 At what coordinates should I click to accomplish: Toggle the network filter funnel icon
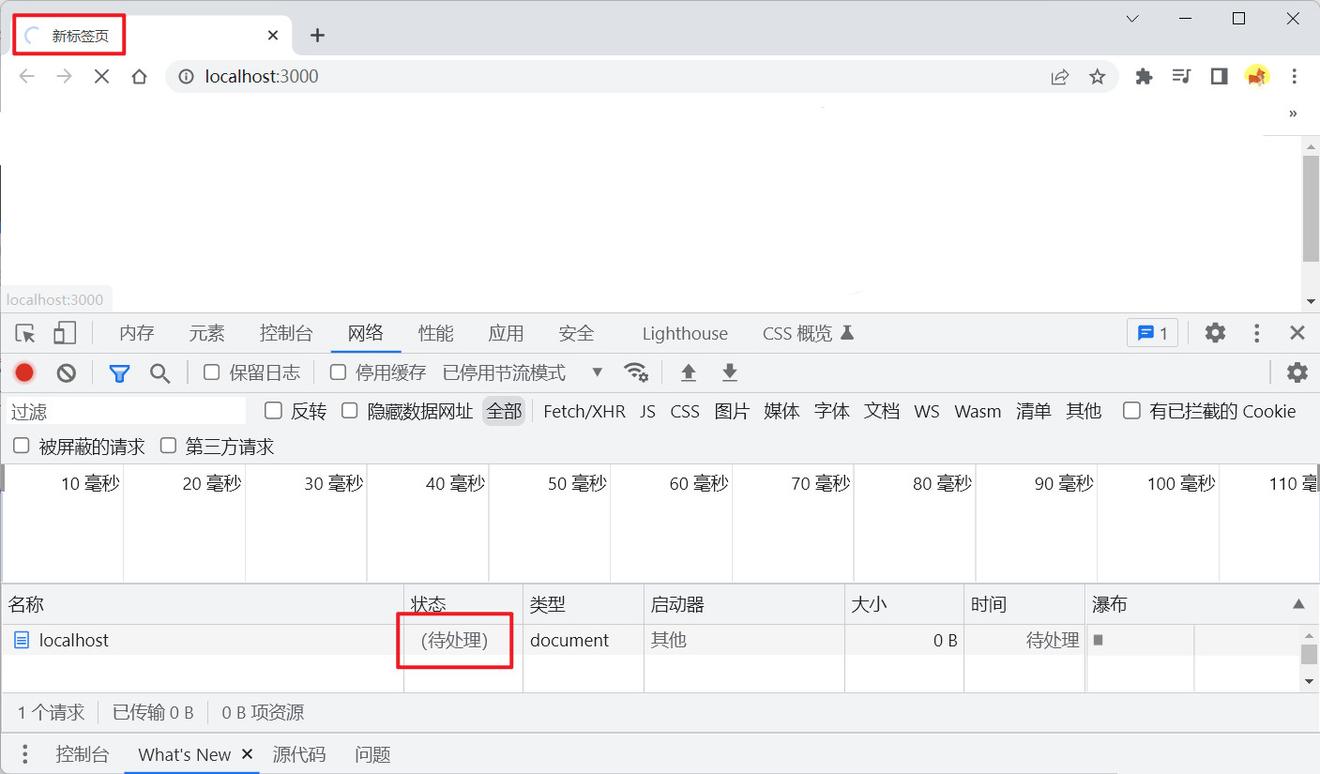coord(119,373)
